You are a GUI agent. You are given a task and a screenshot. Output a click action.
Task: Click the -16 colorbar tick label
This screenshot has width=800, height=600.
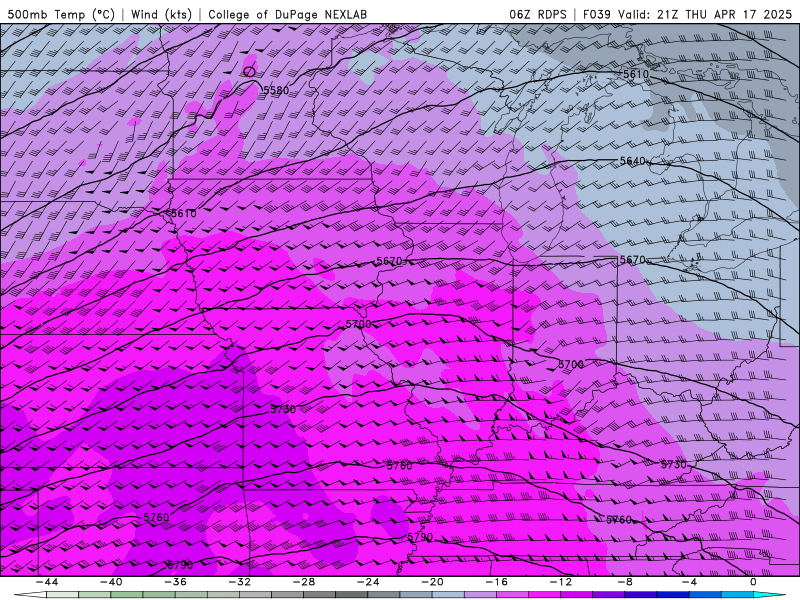(496, 582)
